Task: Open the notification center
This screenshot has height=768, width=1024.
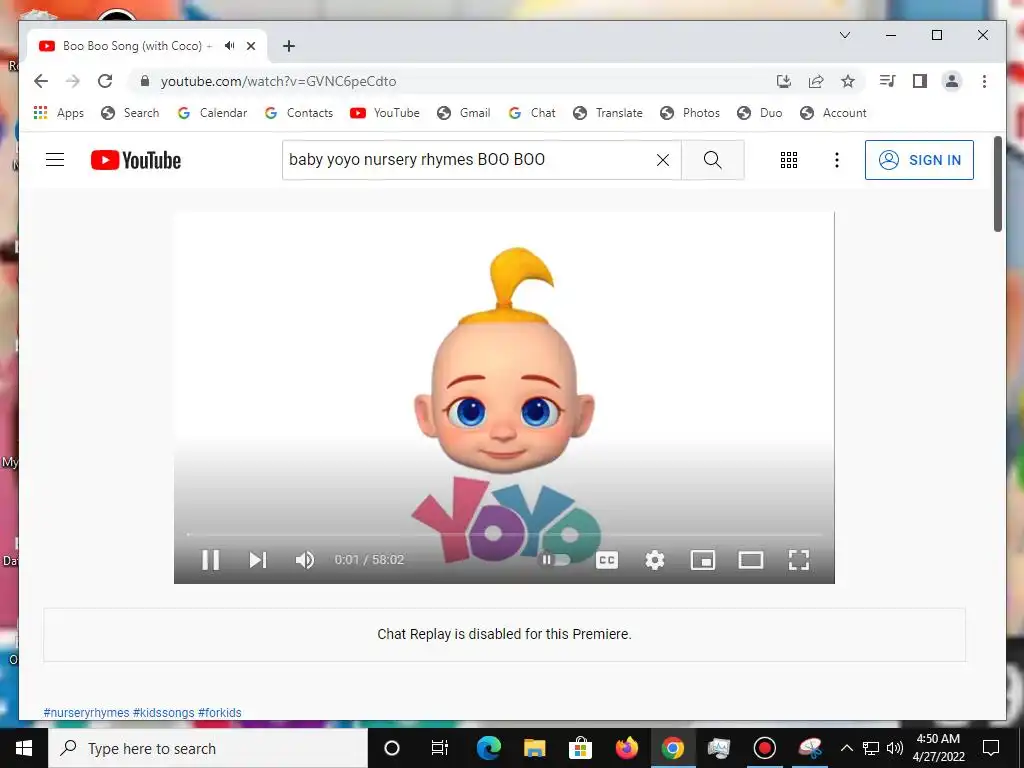Action: (x=991, y=748)
